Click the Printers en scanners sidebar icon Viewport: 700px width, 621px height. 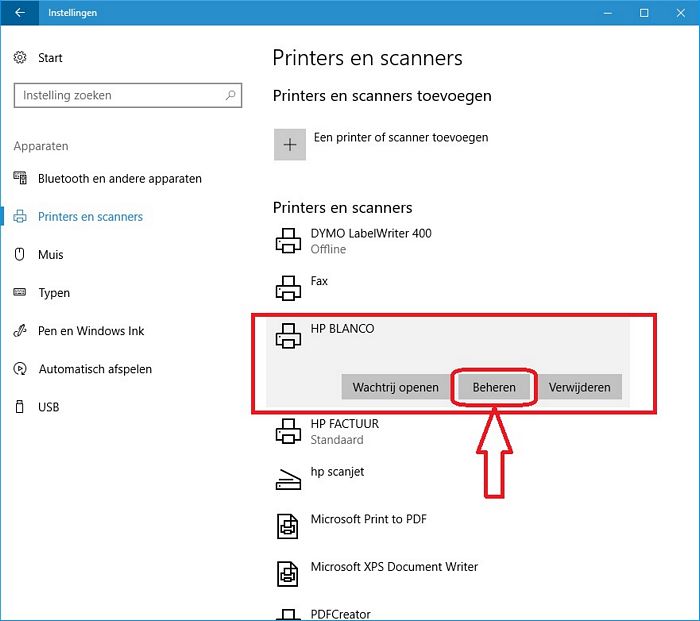tap(20, 217)
